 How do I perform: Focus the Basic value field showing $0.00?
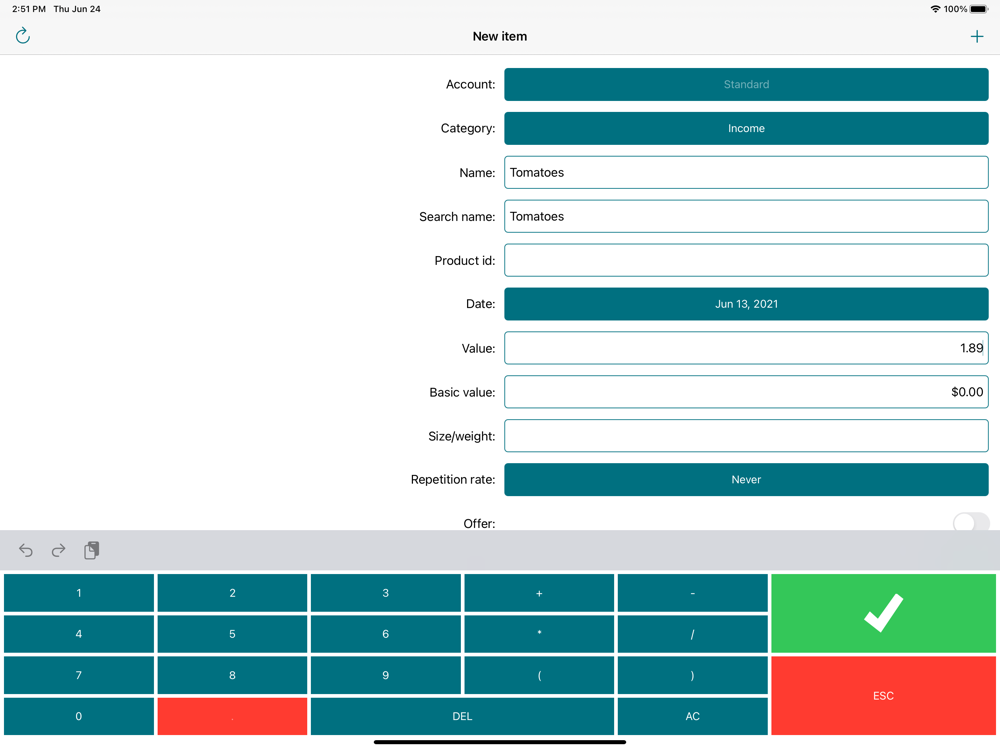tap(746, 392)
